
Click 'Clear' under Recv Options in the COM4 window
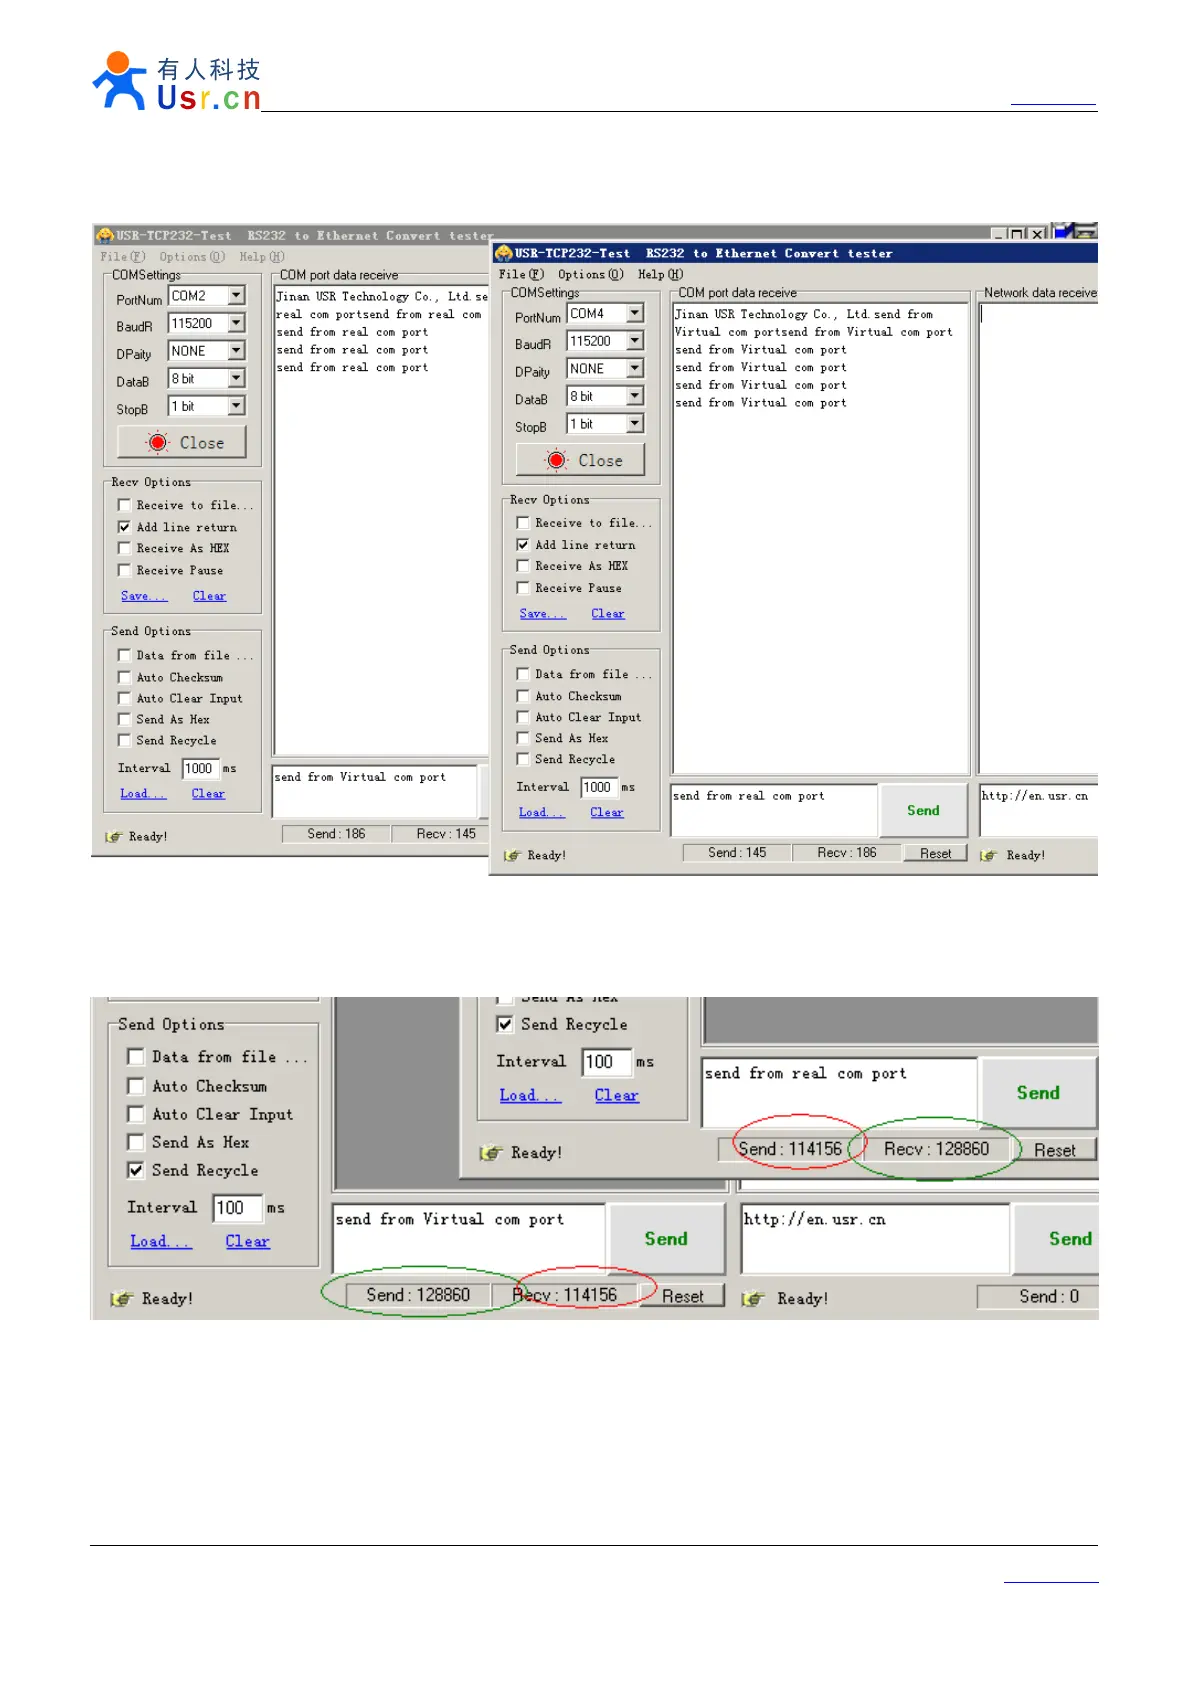point(608,614)
